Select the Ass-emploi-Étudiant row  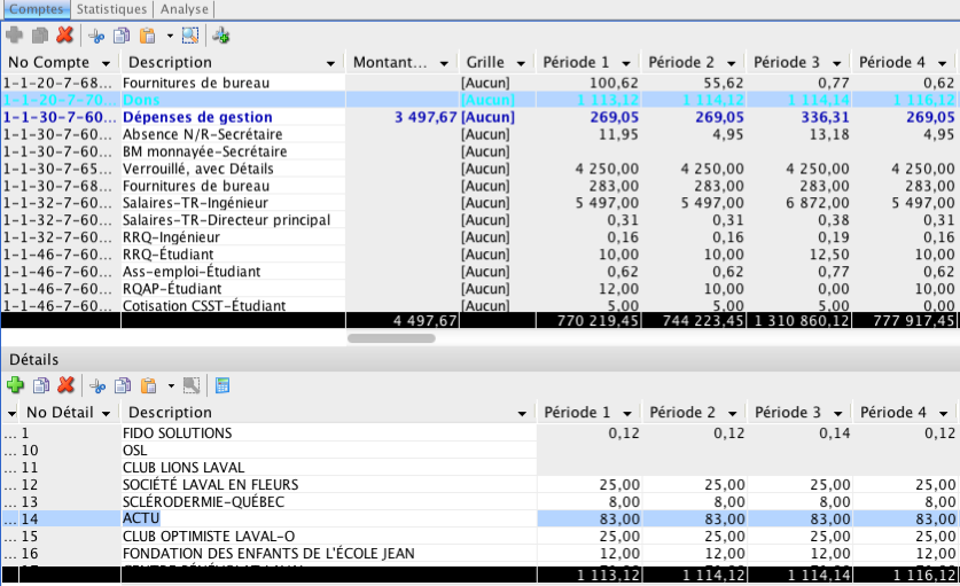480,271
